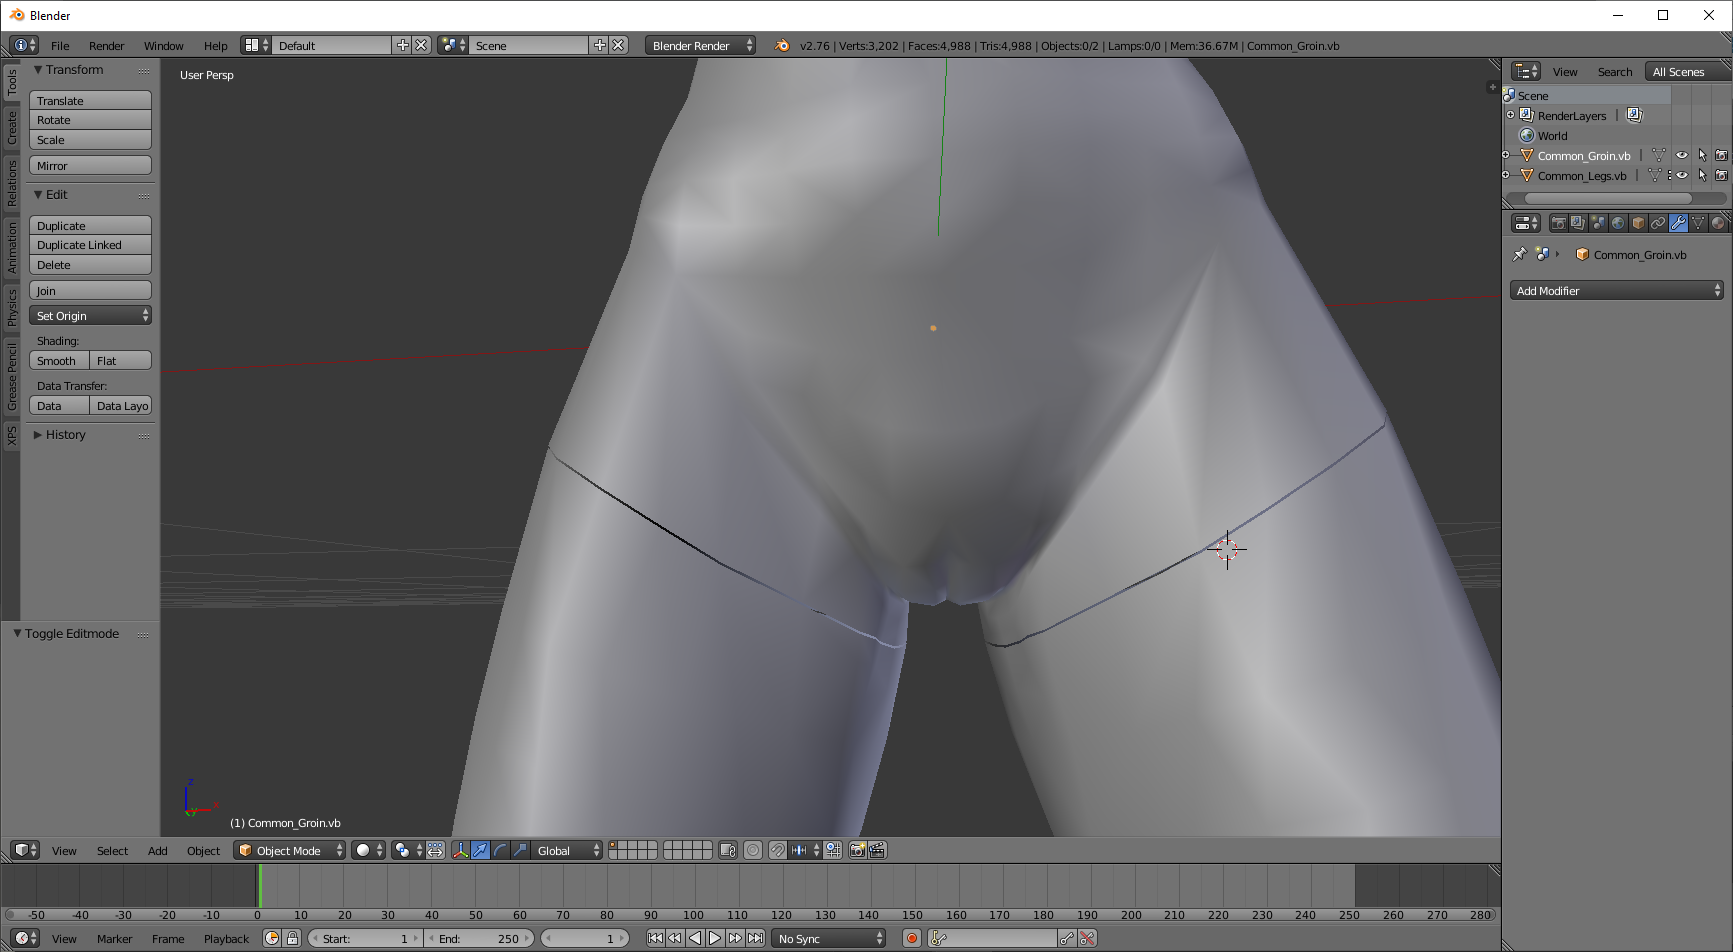Click the Translate button

point(90,100)
